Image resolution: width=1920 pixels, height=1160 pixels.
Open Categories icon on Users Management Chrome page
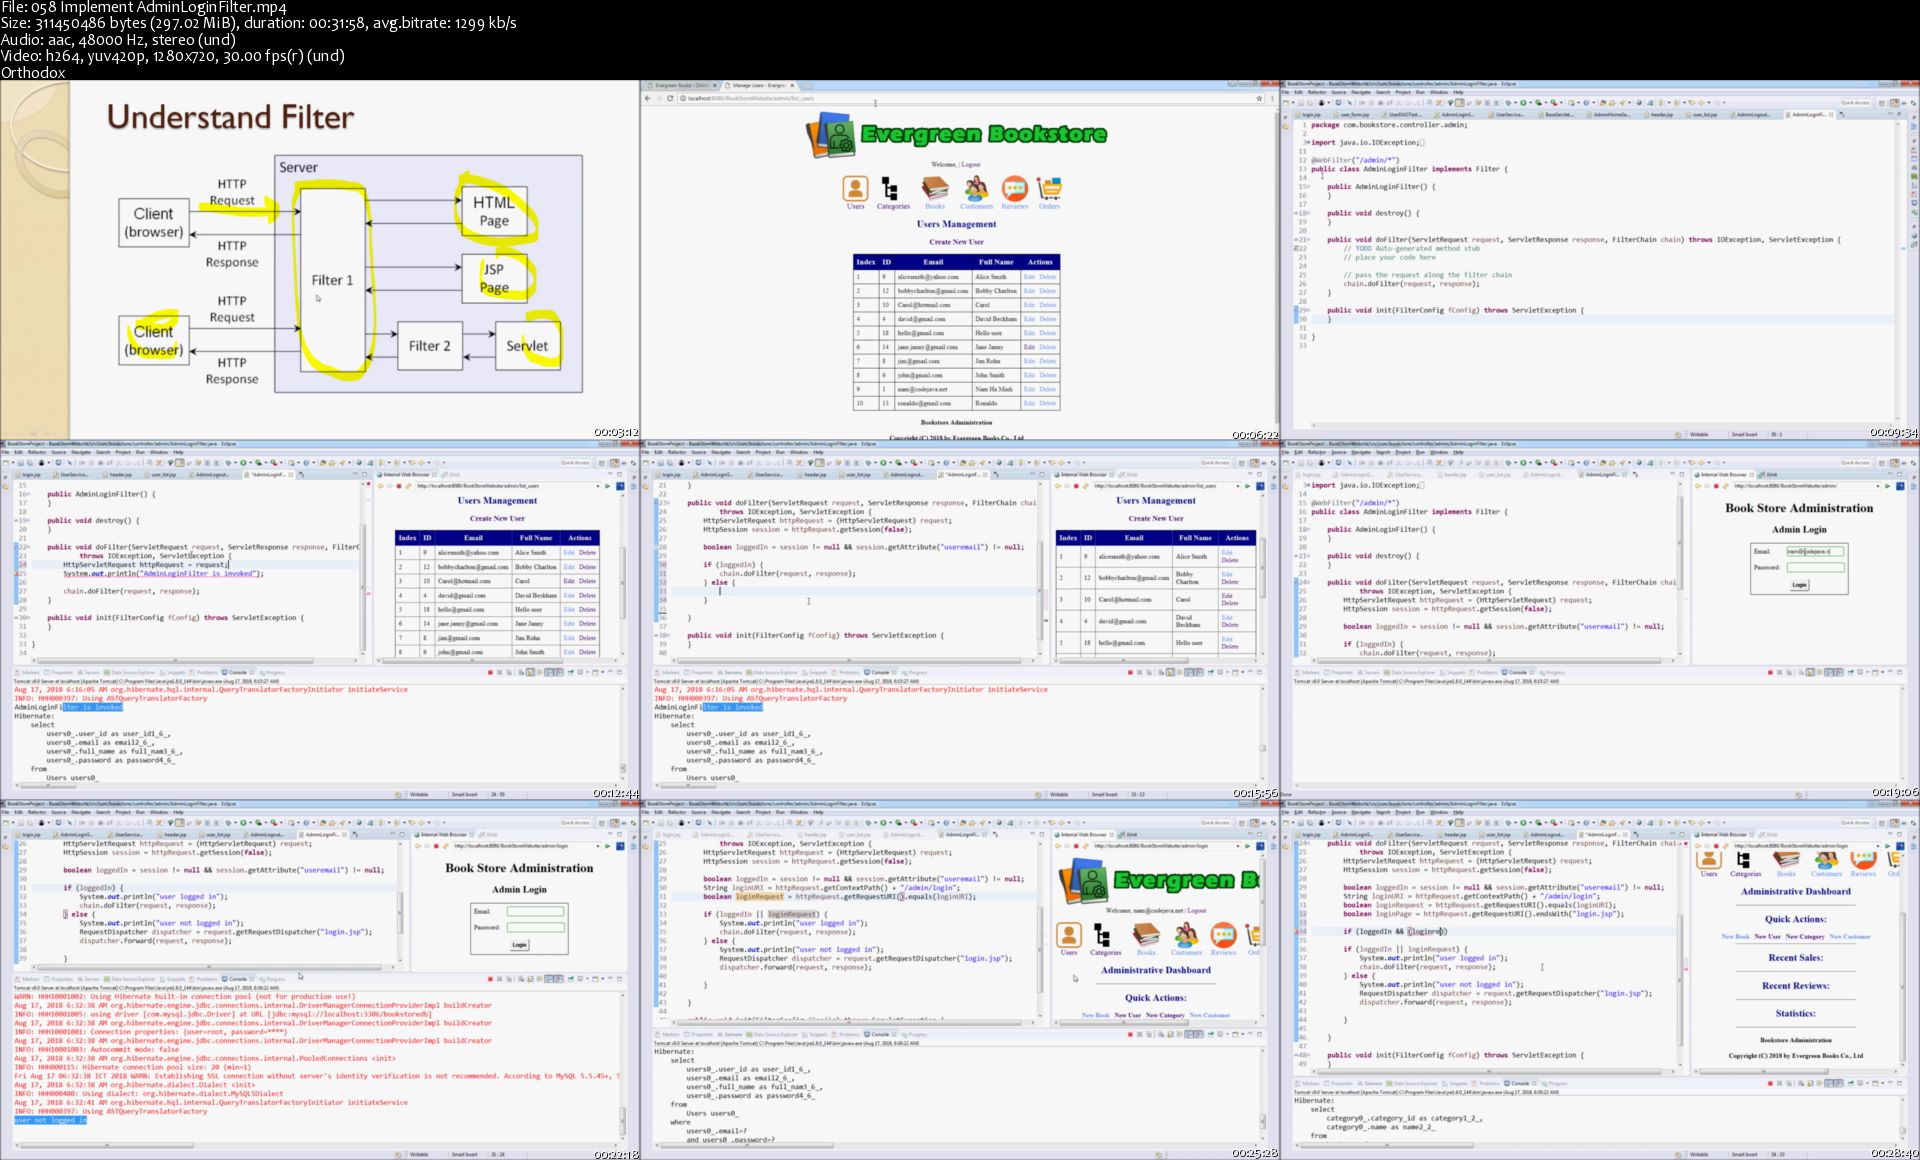point(890,189)
